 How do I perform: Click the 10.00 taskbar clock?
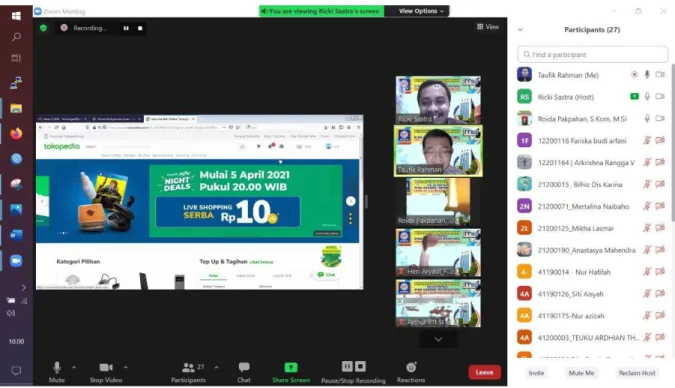click(x=16, y=341)
